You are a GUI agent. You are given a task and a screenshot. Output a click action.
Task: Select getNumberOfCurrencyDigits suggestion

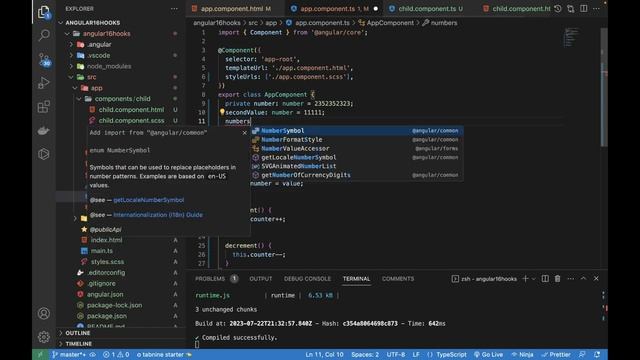click(x=357, y=175)
